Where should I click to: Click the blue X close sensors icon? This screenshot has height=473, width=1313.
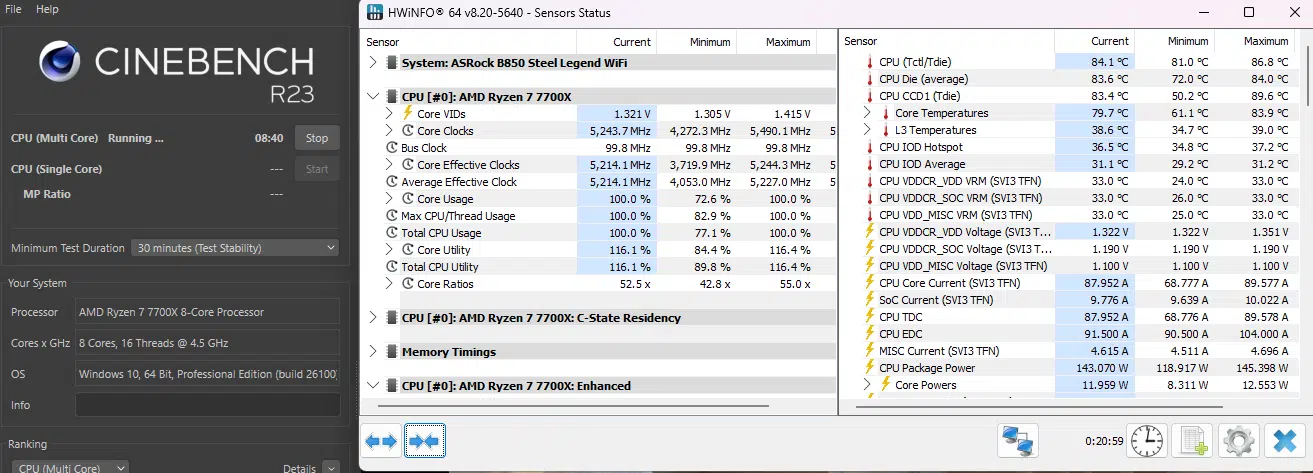pos(1282,440)
